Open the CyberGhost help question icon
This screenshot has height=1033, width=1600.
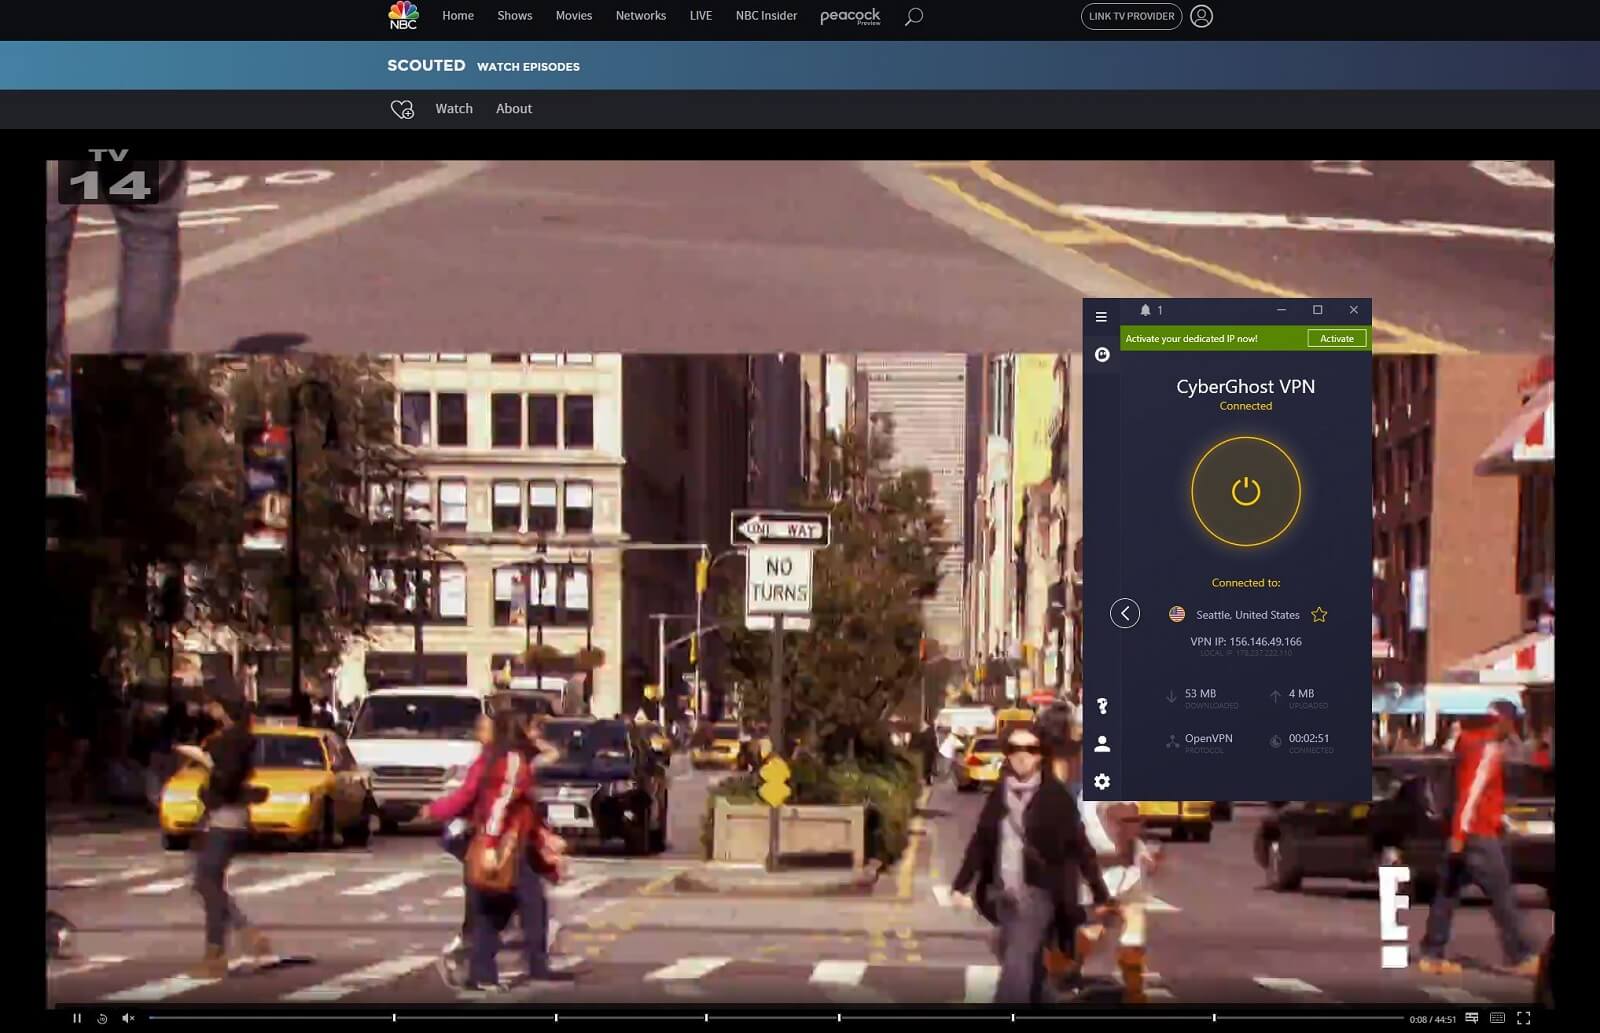1102,706
